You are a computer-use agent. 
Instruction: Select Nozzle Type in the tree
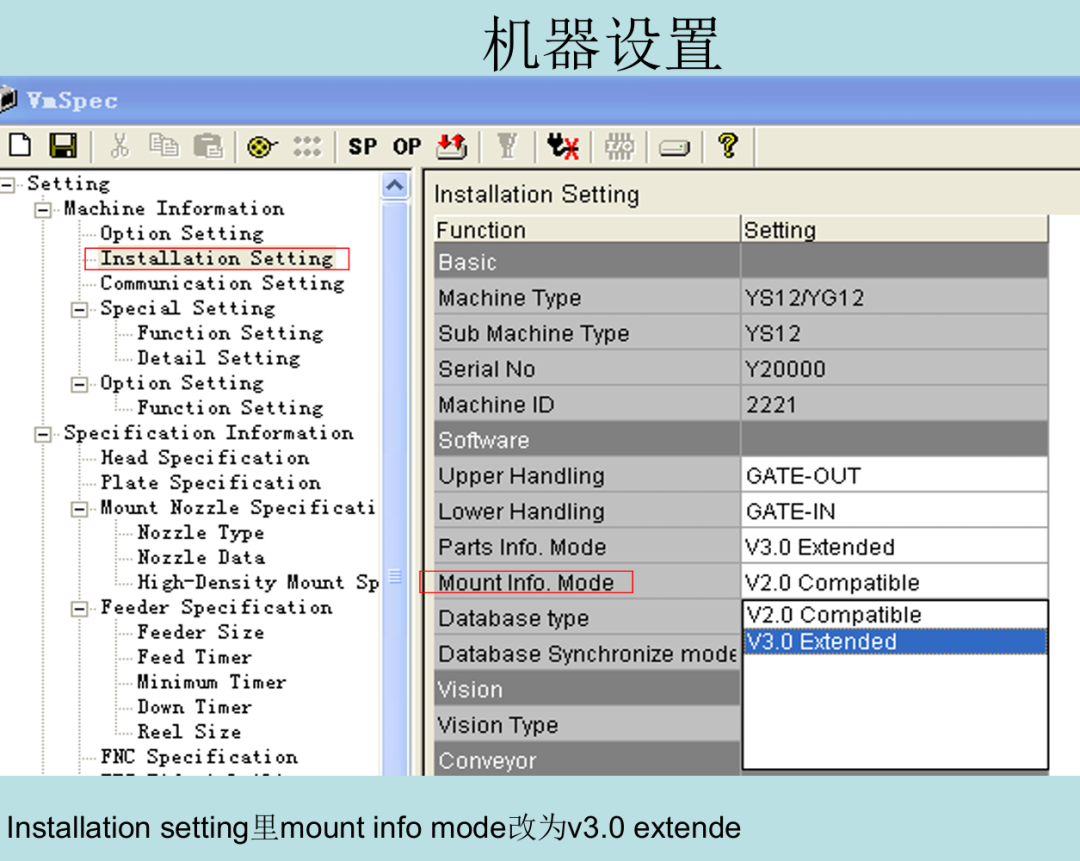(200, 532)
